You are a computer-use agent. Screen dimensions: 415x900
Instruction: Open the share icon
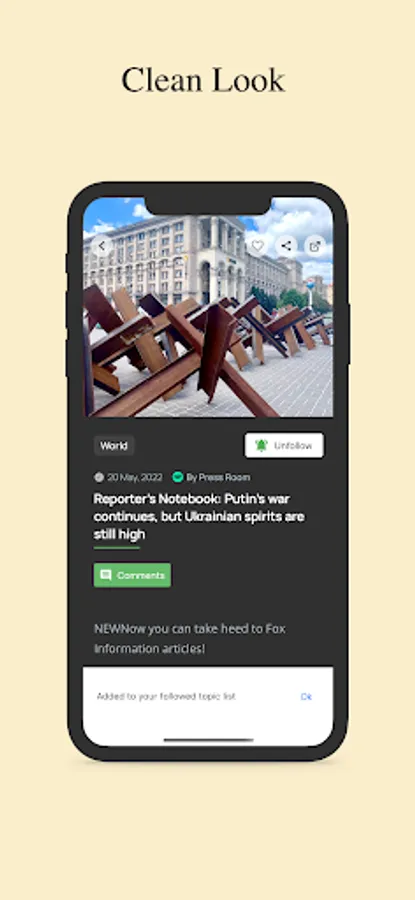point(286,246)
